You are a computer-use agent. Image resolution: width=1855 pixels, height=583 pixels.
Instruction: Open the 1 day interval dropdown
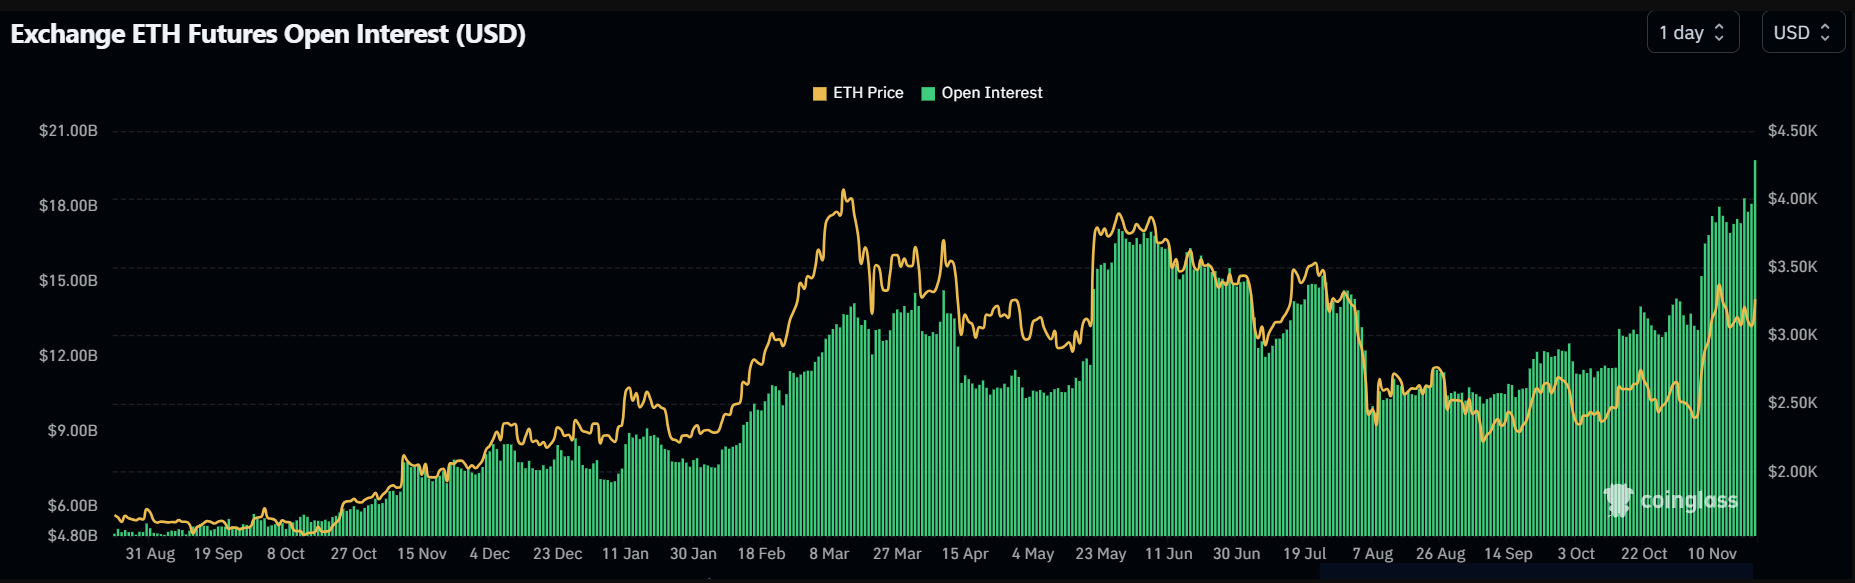tap(1693, 32)
